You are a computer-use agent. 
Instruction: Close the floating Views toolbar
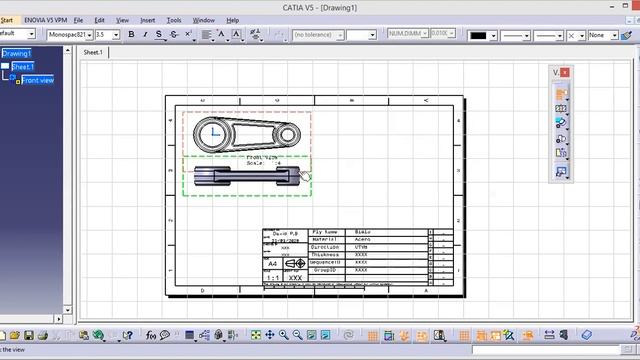coord(565,72)
